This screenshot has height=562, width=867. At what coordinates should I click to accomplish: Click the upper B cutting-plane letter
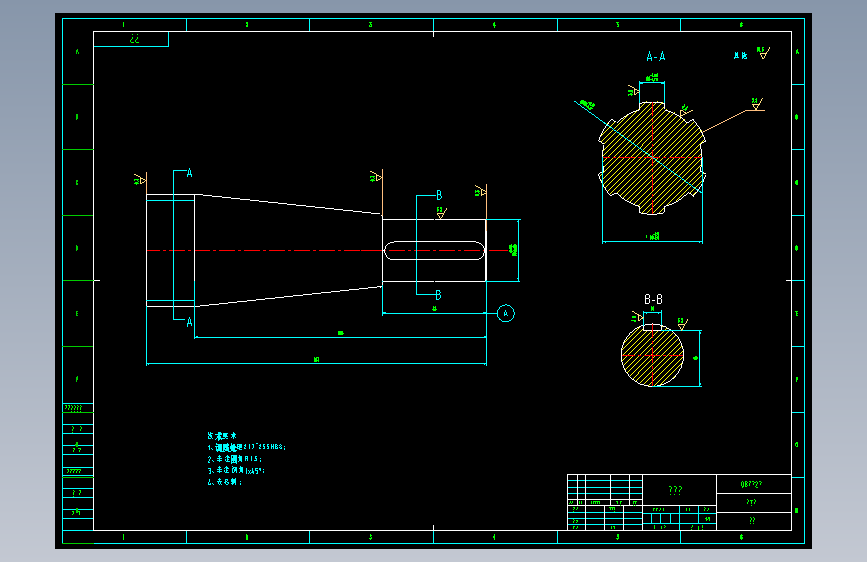coord(439,195)
